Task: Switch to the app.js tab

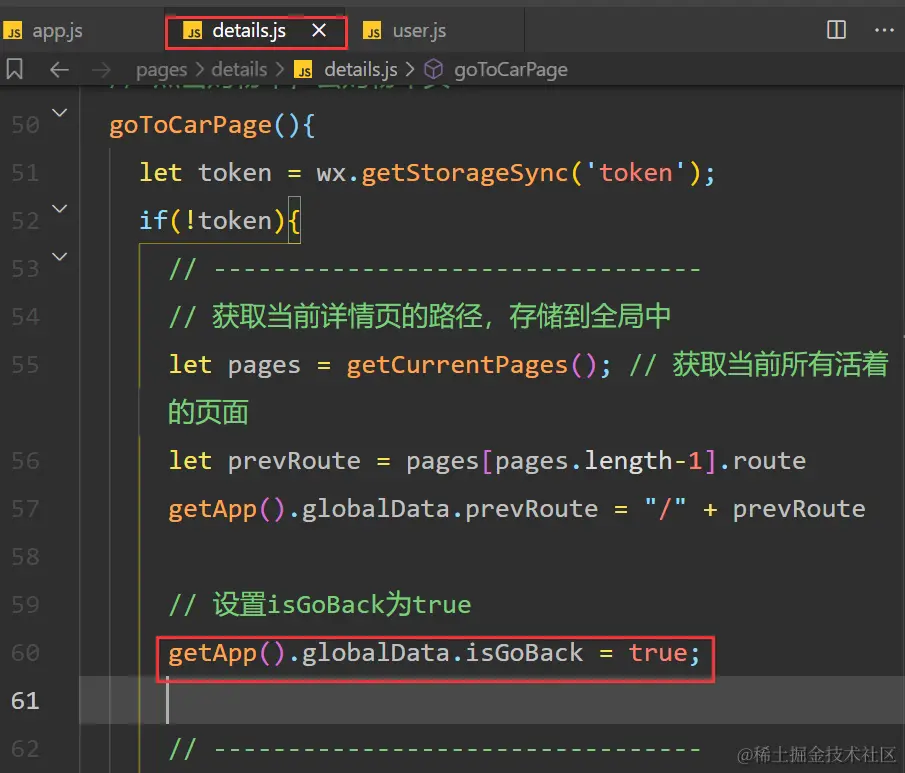Action: tap(43, 31)
